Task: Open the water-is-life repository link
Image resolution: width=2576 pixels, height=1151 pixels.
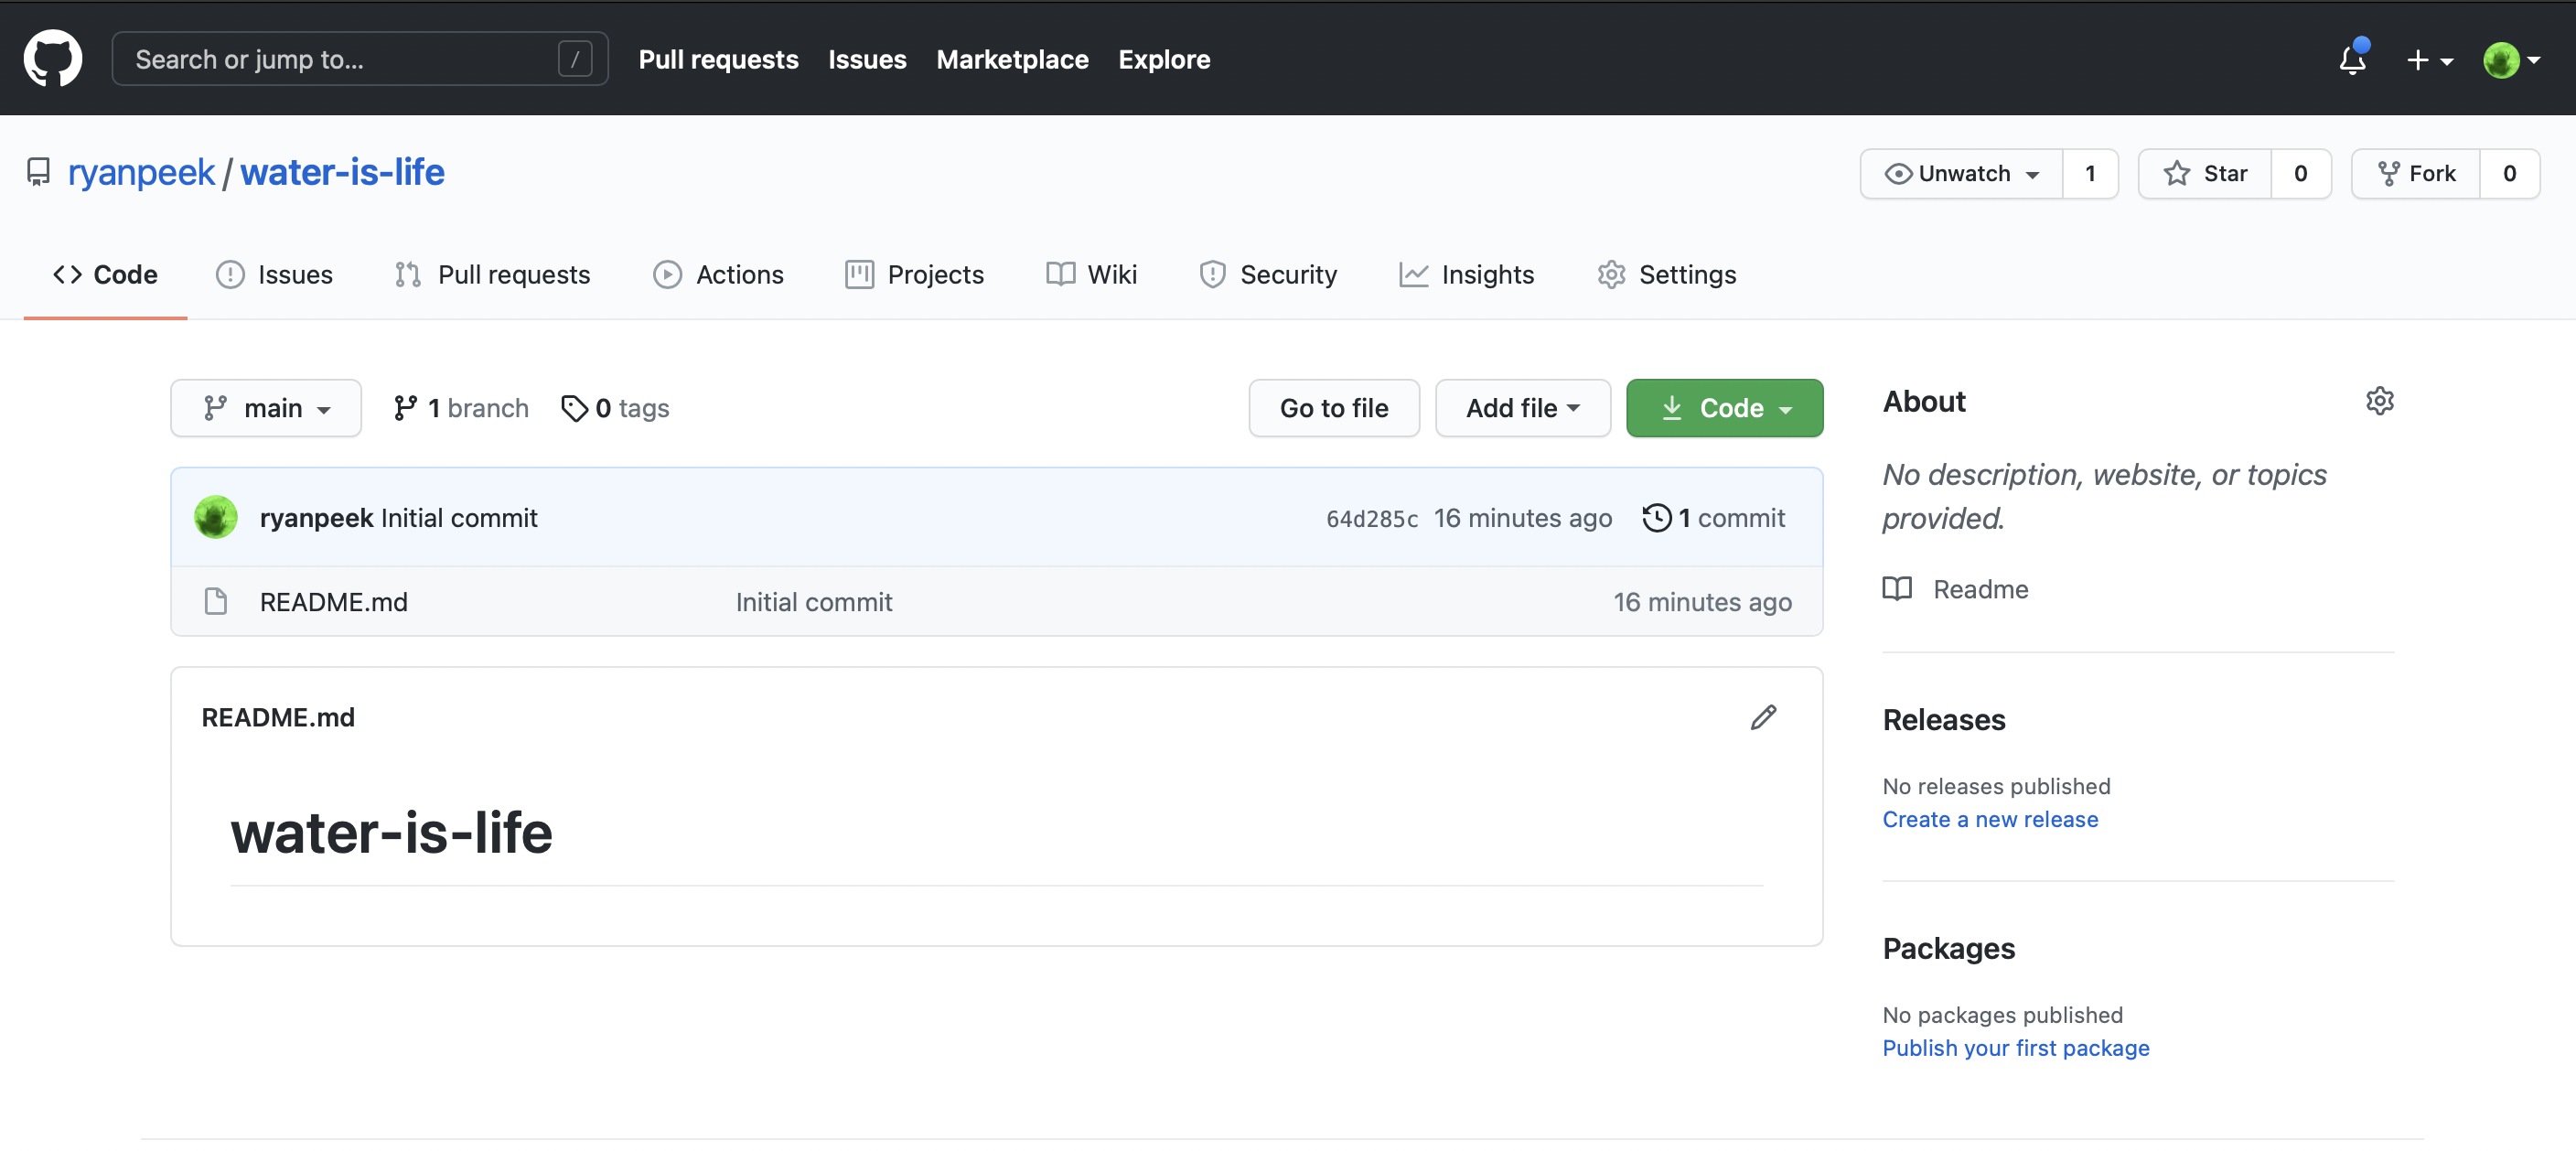Action: [342, 173]
